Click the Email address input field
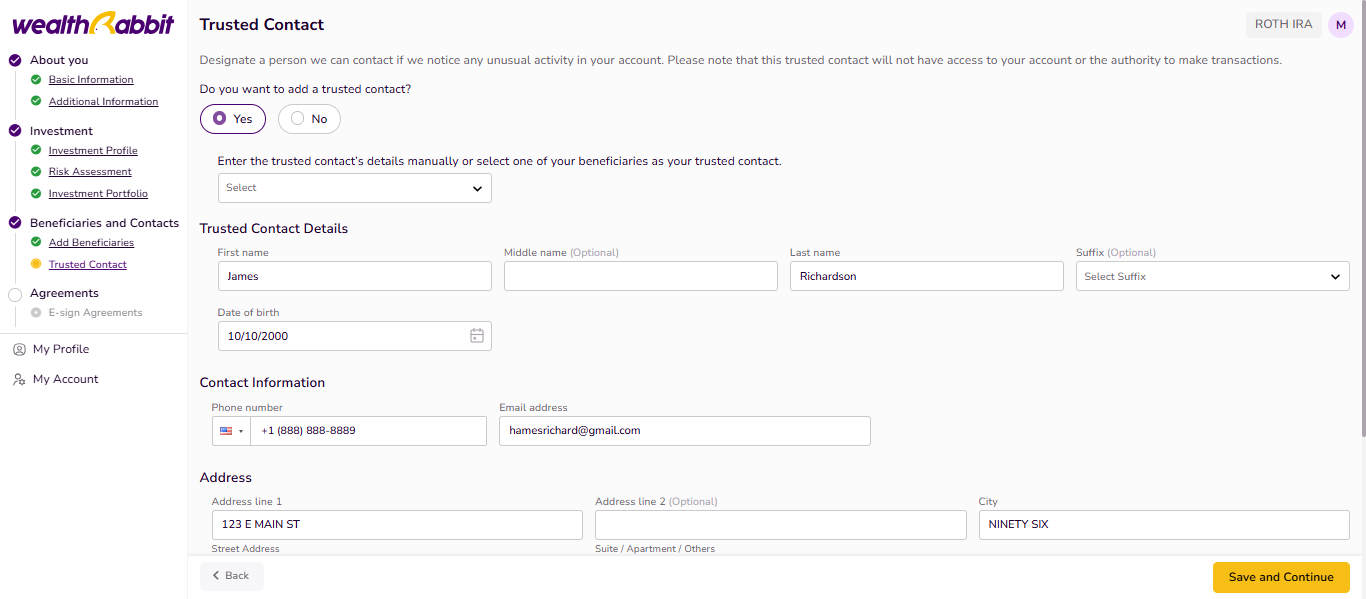 [684, 431]
